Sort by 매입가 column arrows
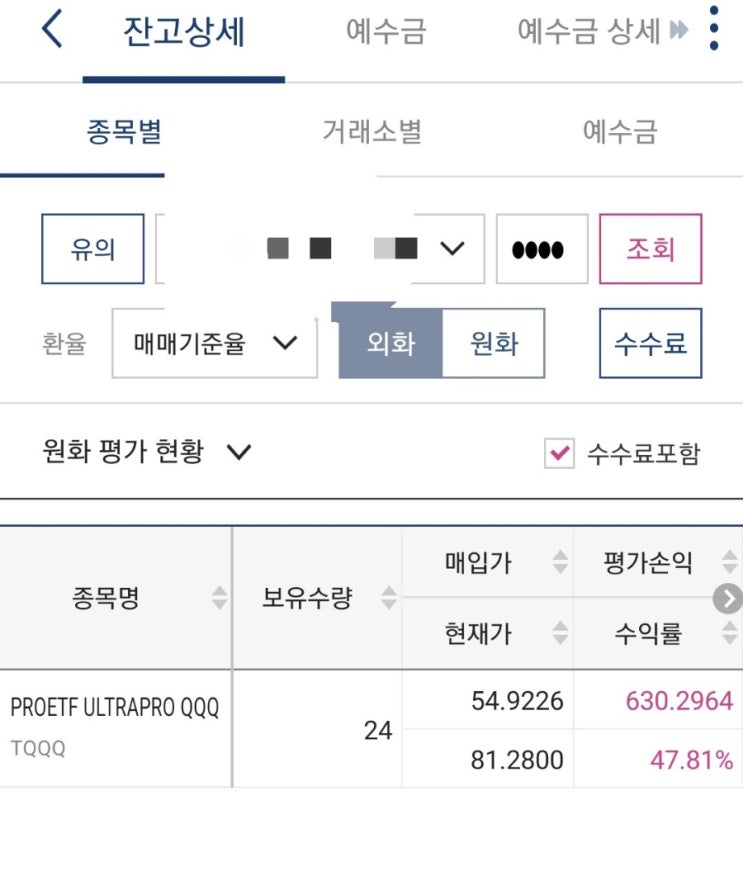 click(x=560, y=563)
